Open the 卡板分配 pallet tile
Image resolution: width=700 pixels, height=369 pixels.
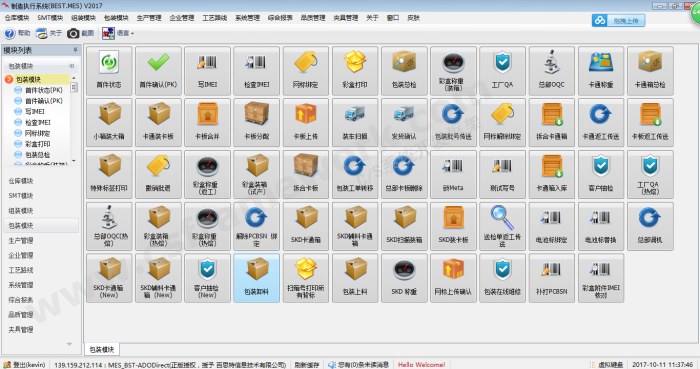click(x=257, y=122)
